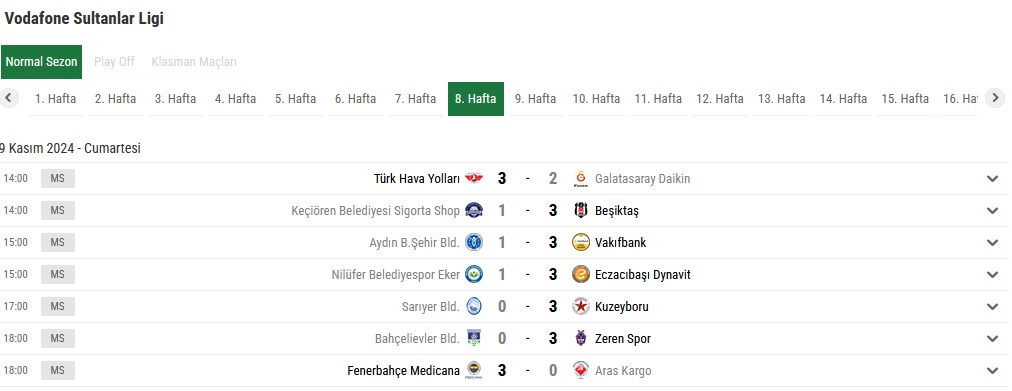Click the Fenerbahçe Medicana crest
This screenshot has width=1012, height=391.
474,370
